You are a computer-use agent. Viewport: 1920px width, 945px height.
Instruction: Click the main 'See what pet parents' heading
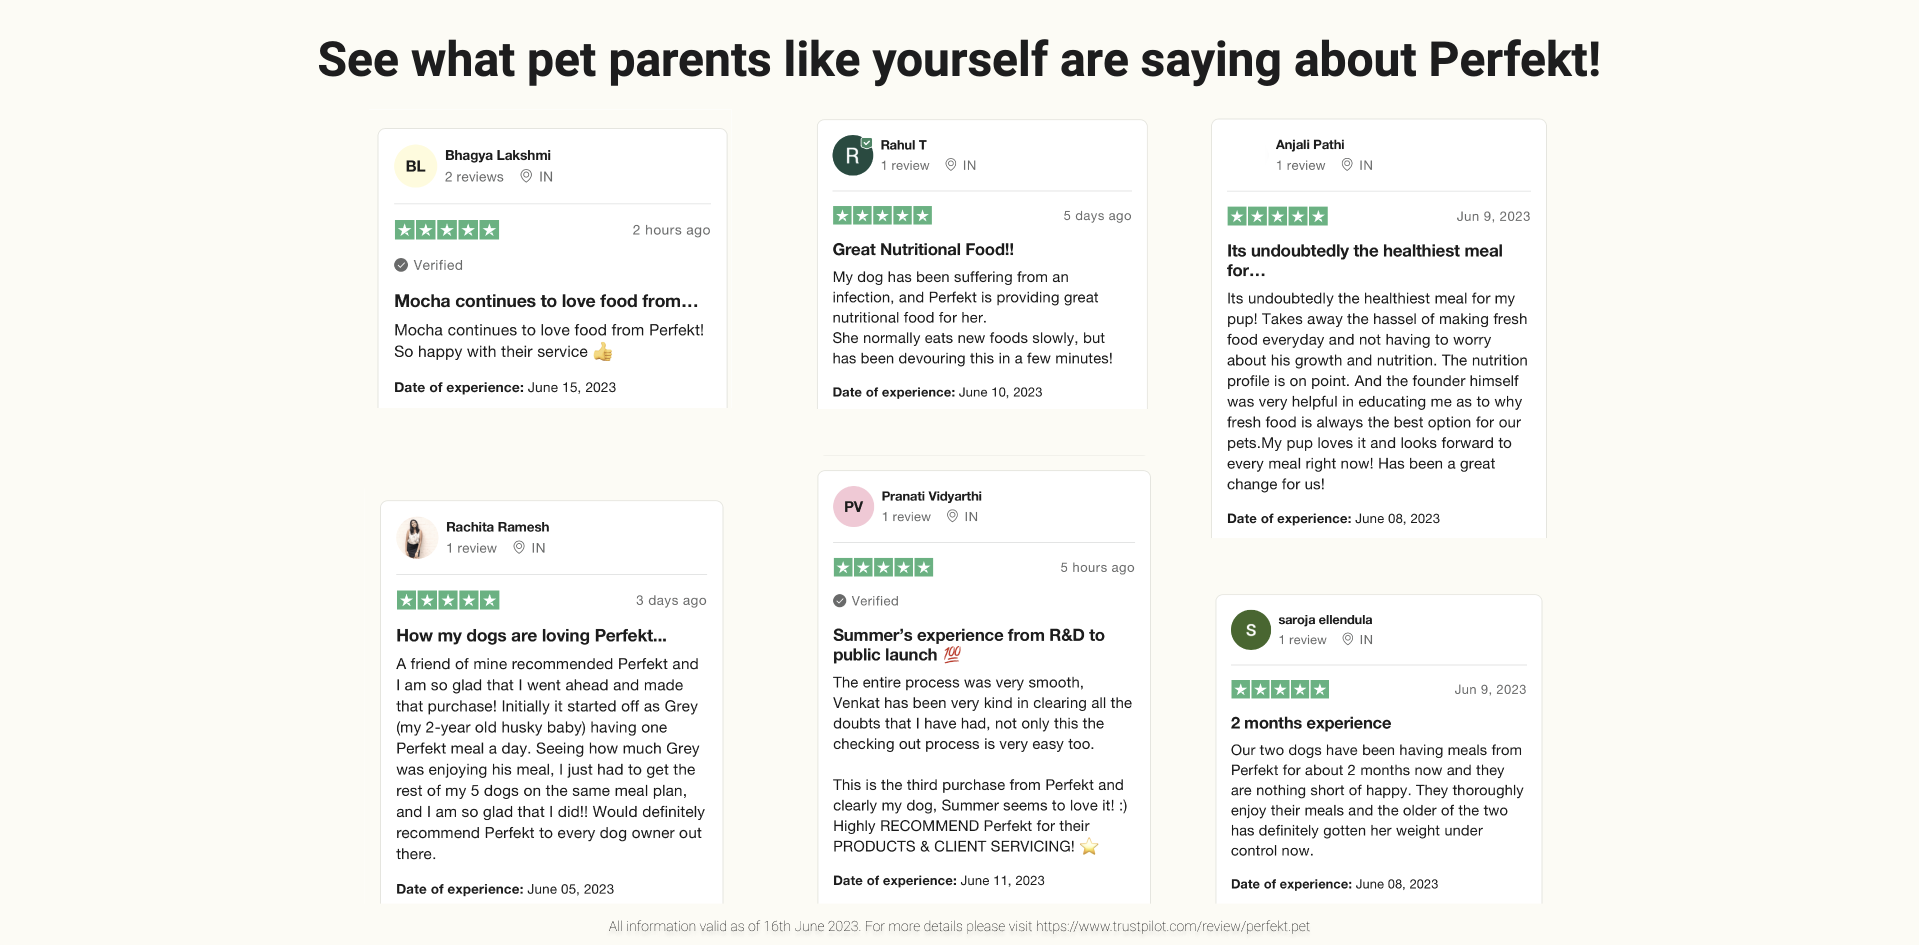click(959, 59)
